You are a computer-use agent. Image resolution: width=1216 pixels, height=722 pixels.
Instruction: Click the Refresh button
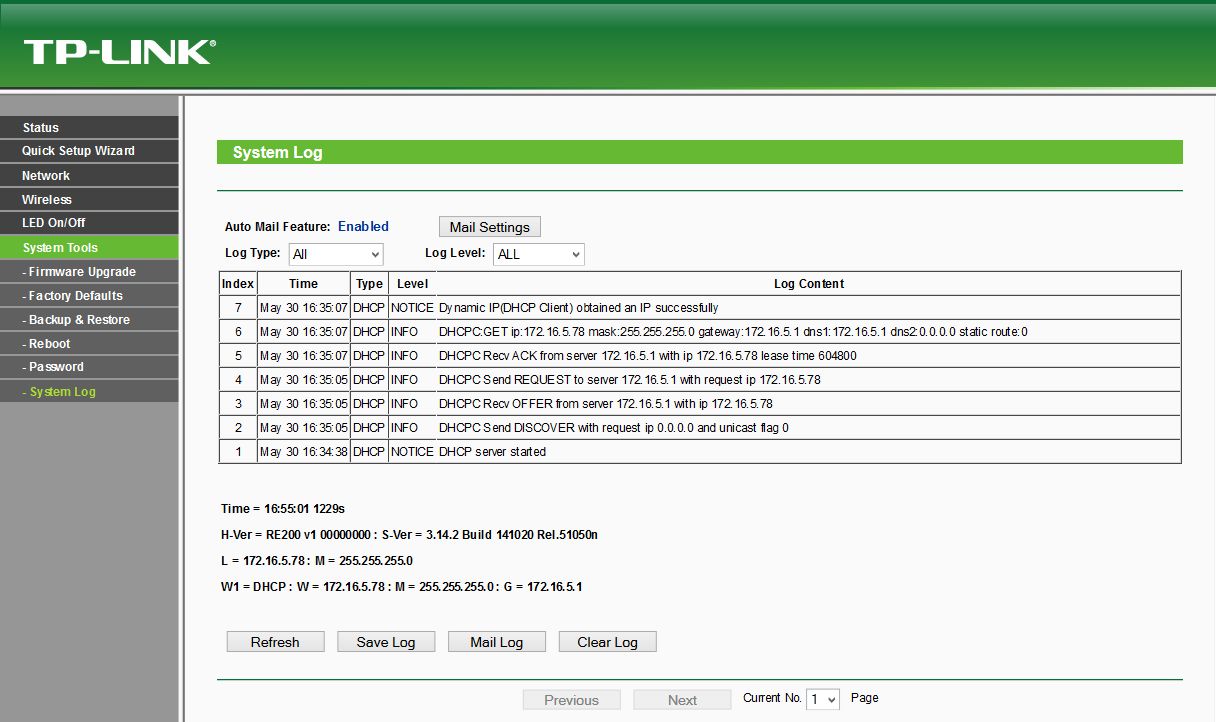pos(275,642)
